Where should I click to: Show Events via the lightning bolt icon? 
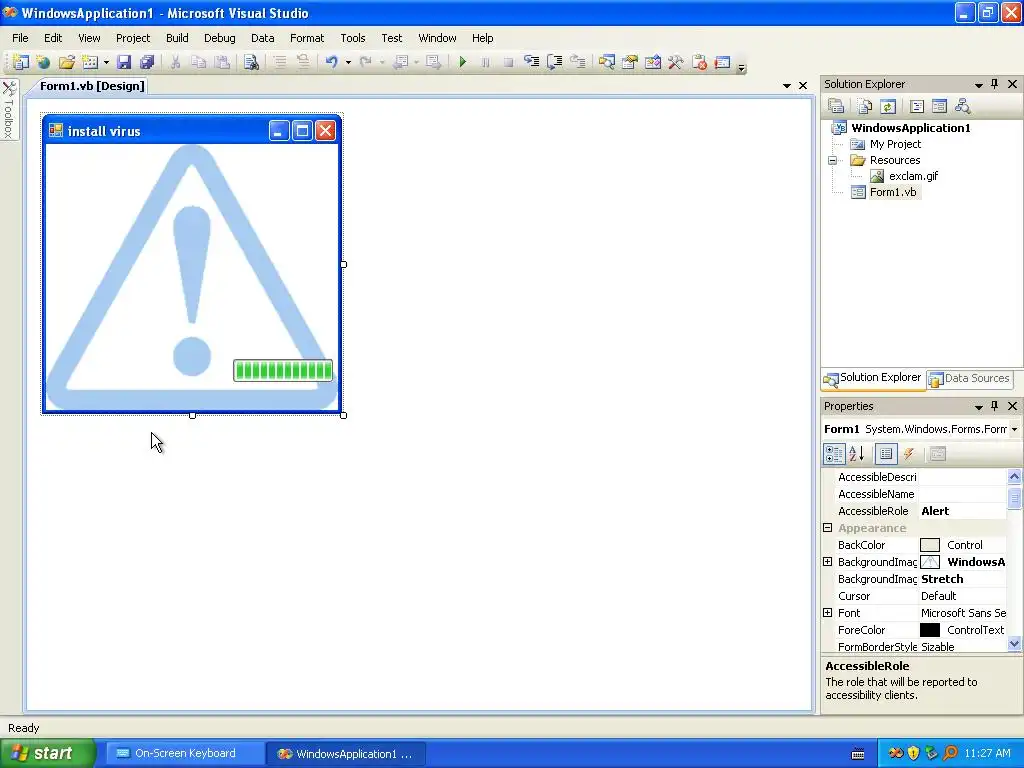(909, 454)
